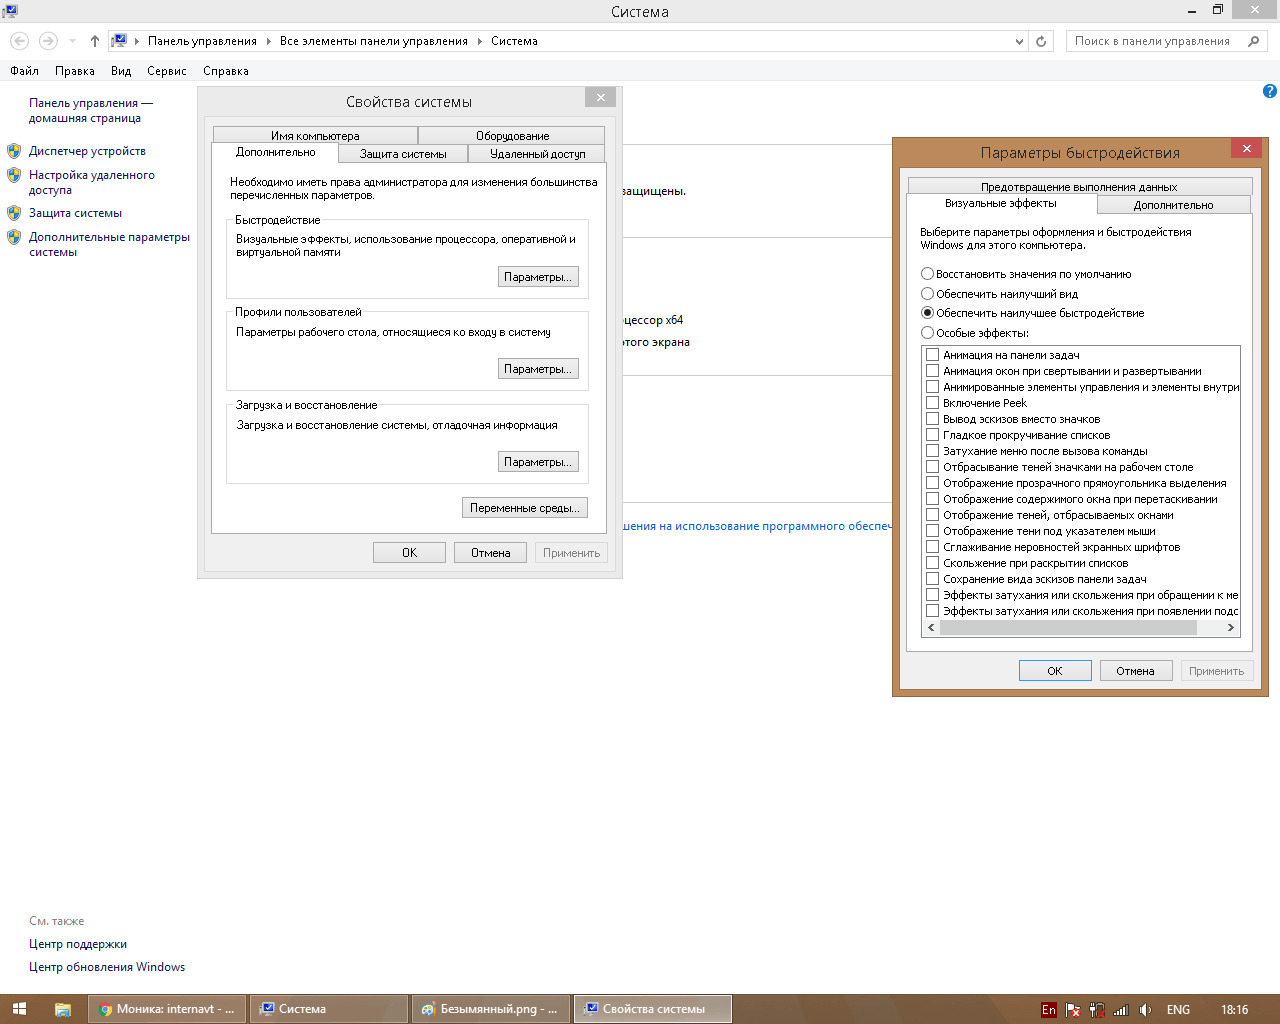
Task: Click Параметры button under Быстродействие
Action: (538, 277)
